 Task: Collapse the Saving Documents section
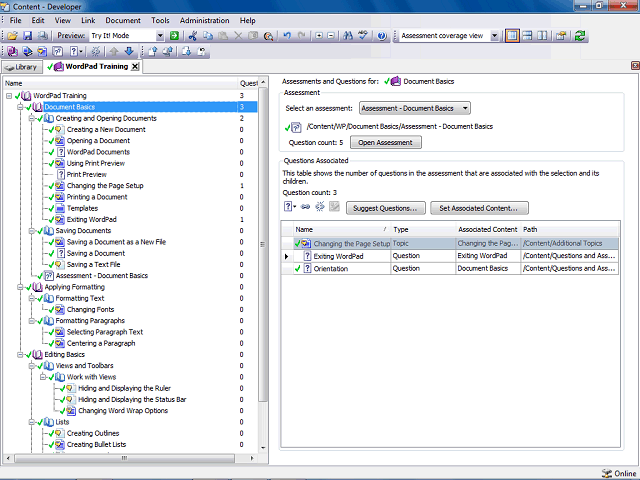pos(31,231)
